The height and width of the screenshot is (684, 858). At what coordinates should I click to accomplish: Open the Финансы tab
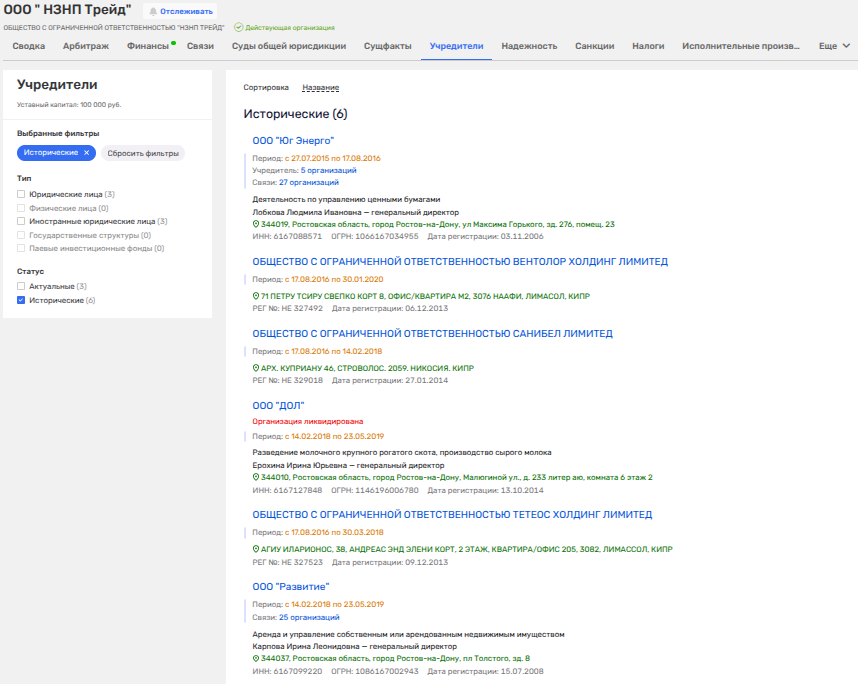pyautogui.click(x=147, y=46)
